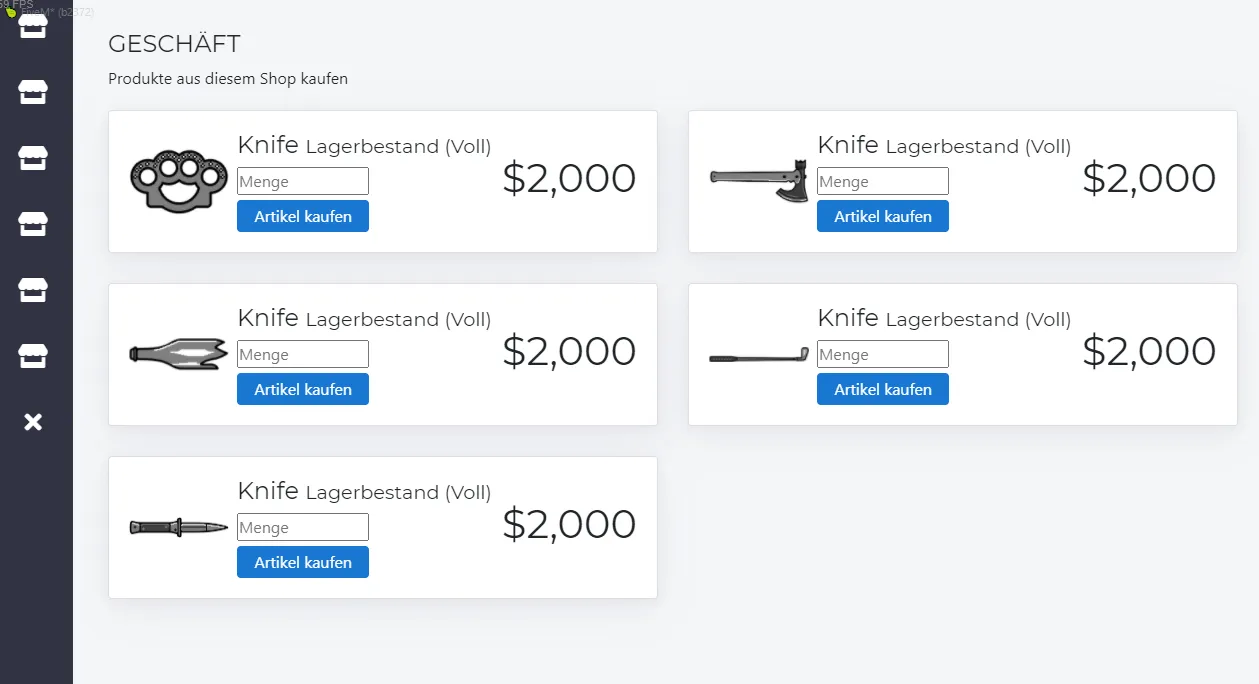Click the golf club product image

click(759, 355)
